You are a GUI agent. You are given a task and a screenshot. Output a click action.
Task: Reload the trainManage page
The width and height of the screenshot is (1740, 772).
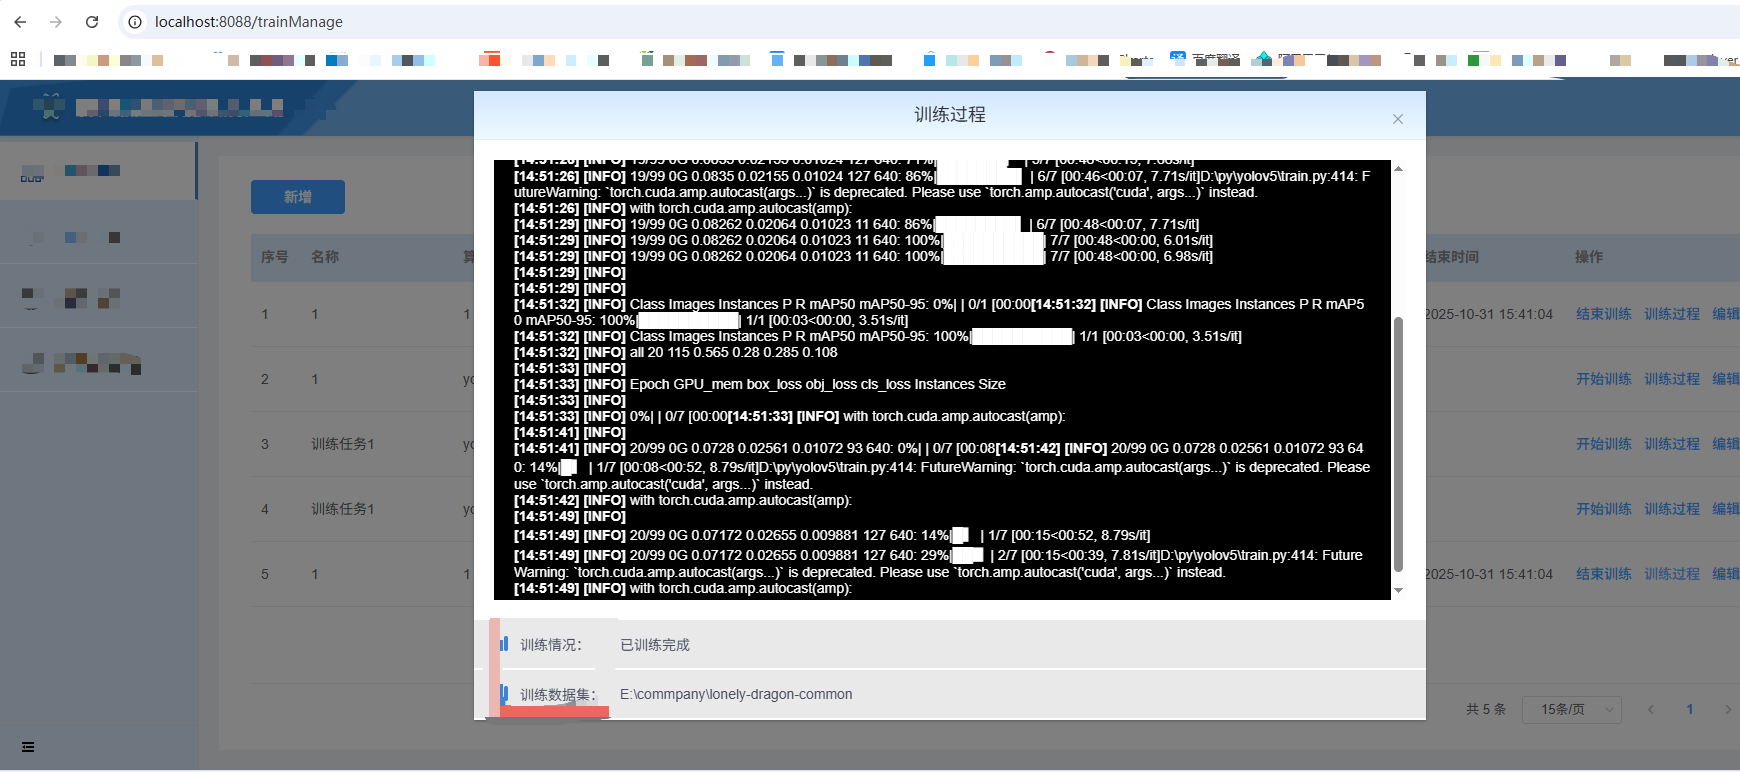click(x=92, y=21)
